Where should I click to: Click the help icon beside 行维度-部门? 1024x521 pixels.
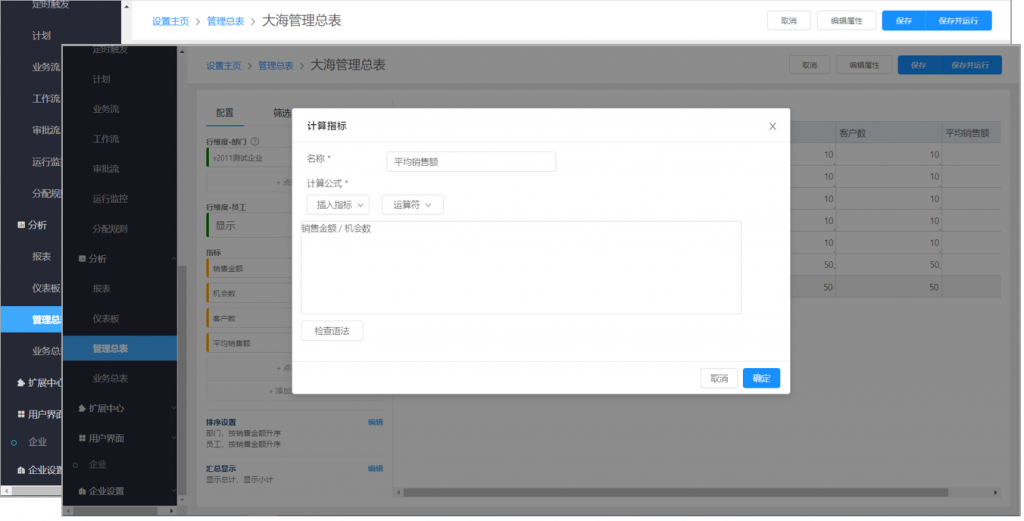(255, 142)
